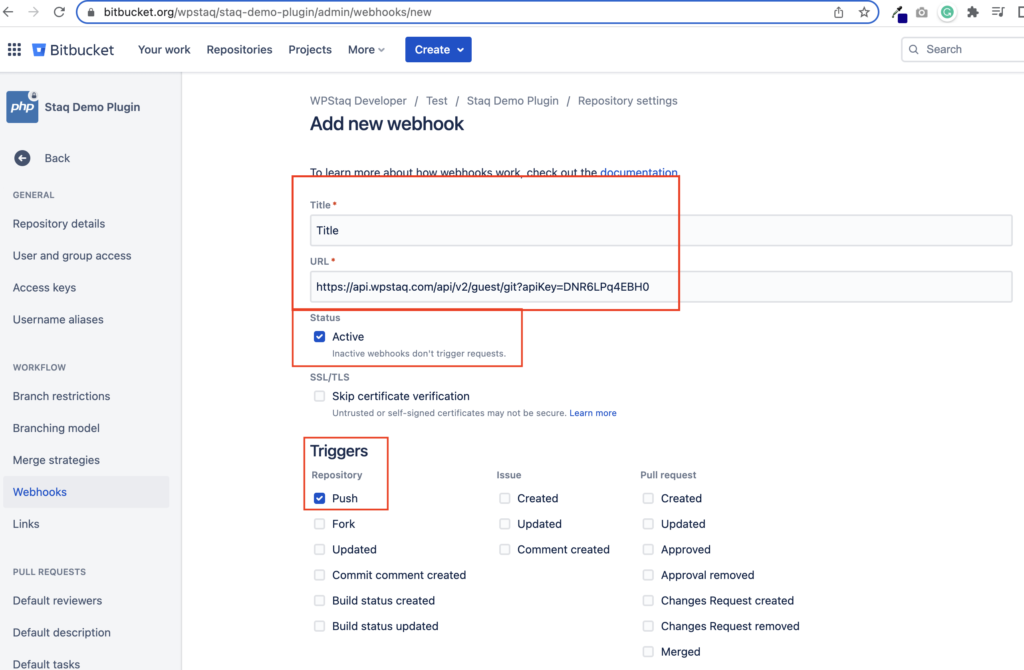Open Access keys in sidebar
This screenshot has width=1024, height=670.
[x=44, y=287]
